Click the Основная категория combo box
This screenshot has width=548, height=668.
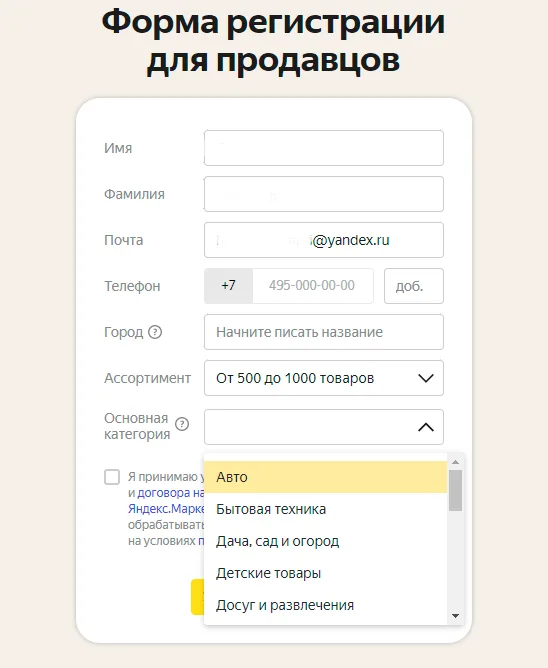(324, 427)
